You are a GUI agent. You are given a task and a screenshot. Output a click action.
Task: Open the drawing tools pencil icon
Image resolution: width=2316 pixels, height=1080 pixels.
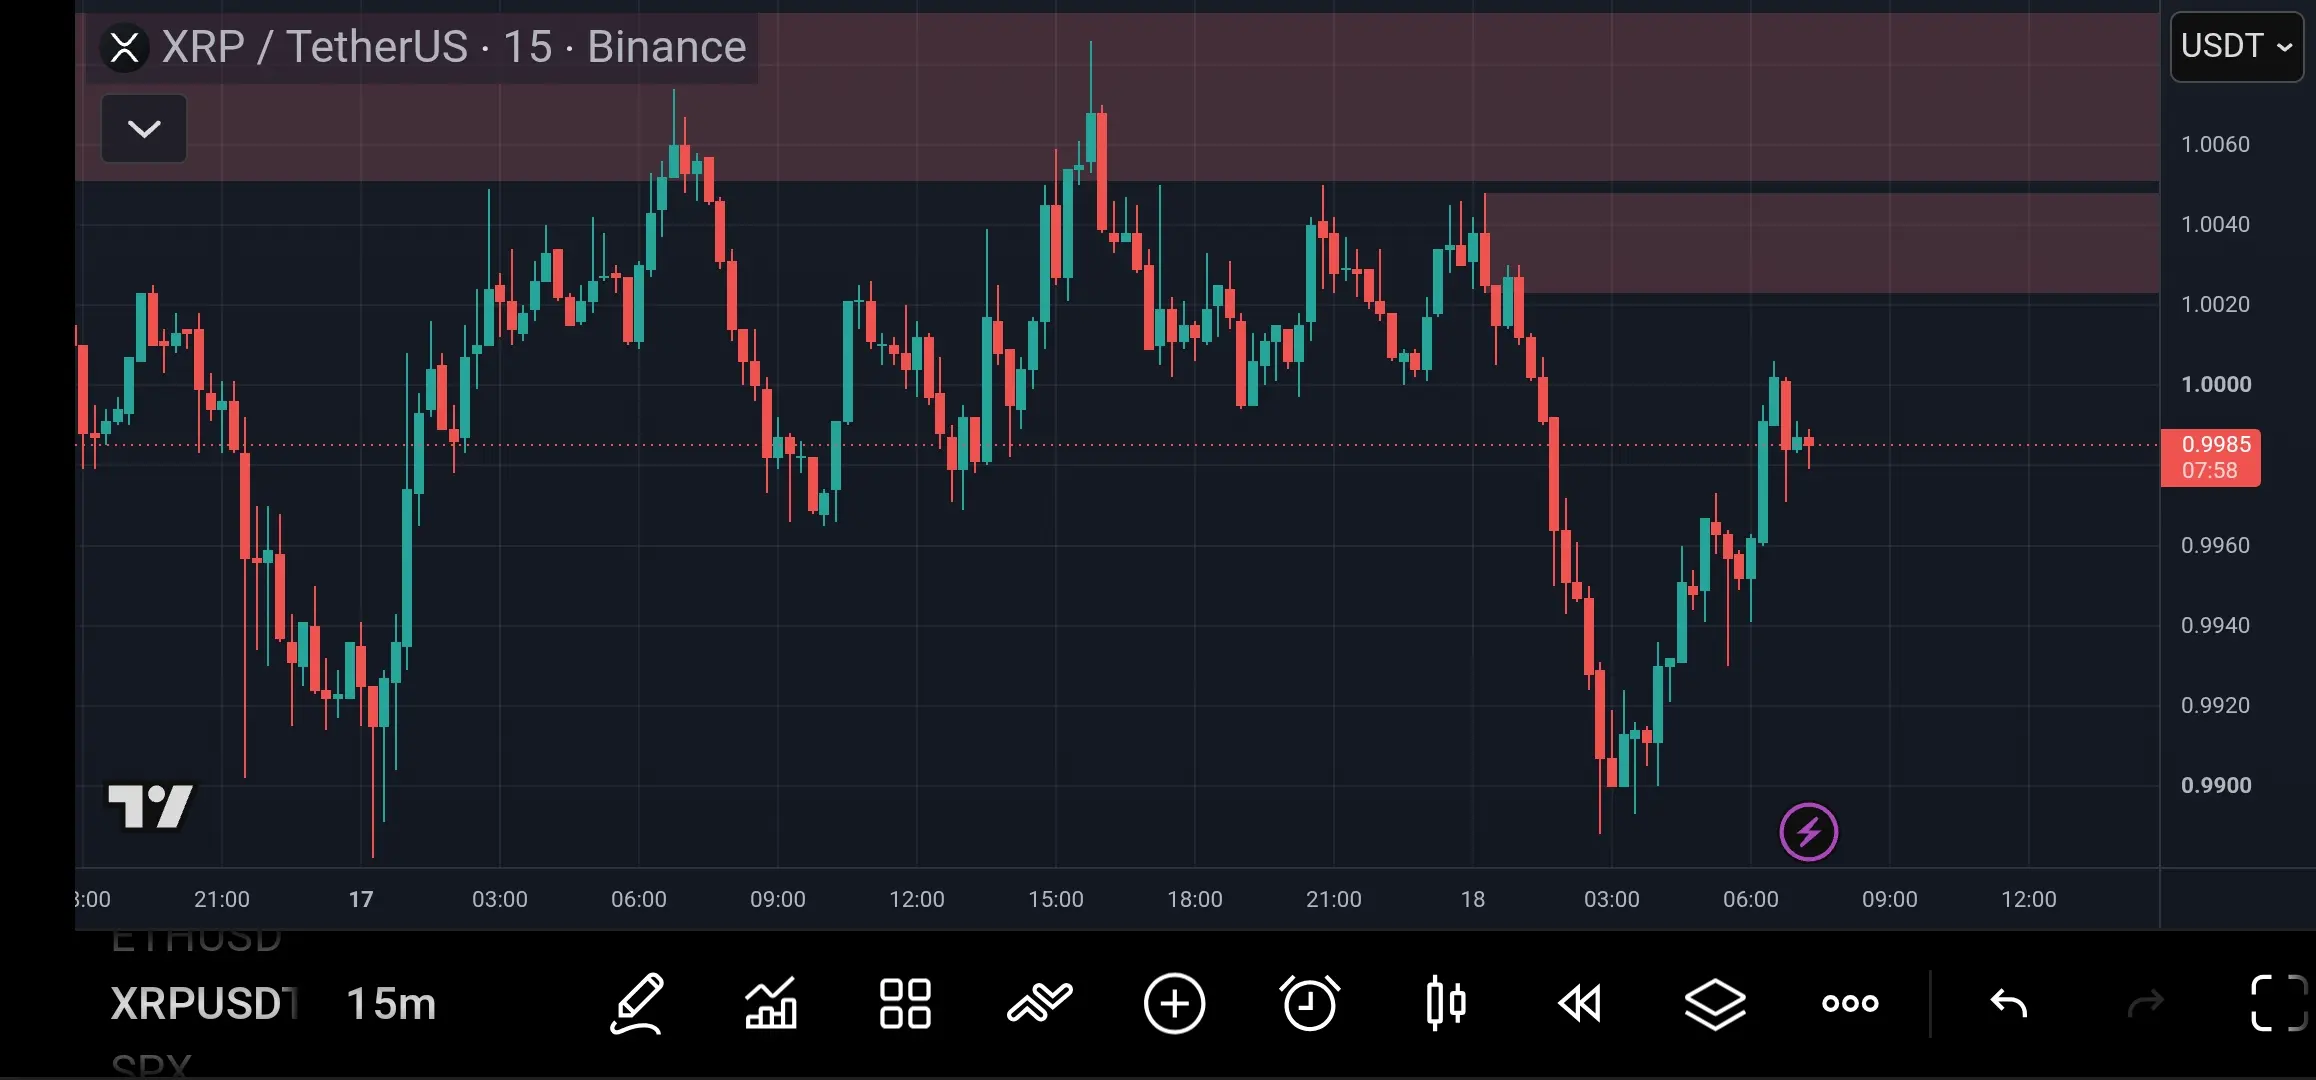pyautogui.click(x=637, y=1003)
